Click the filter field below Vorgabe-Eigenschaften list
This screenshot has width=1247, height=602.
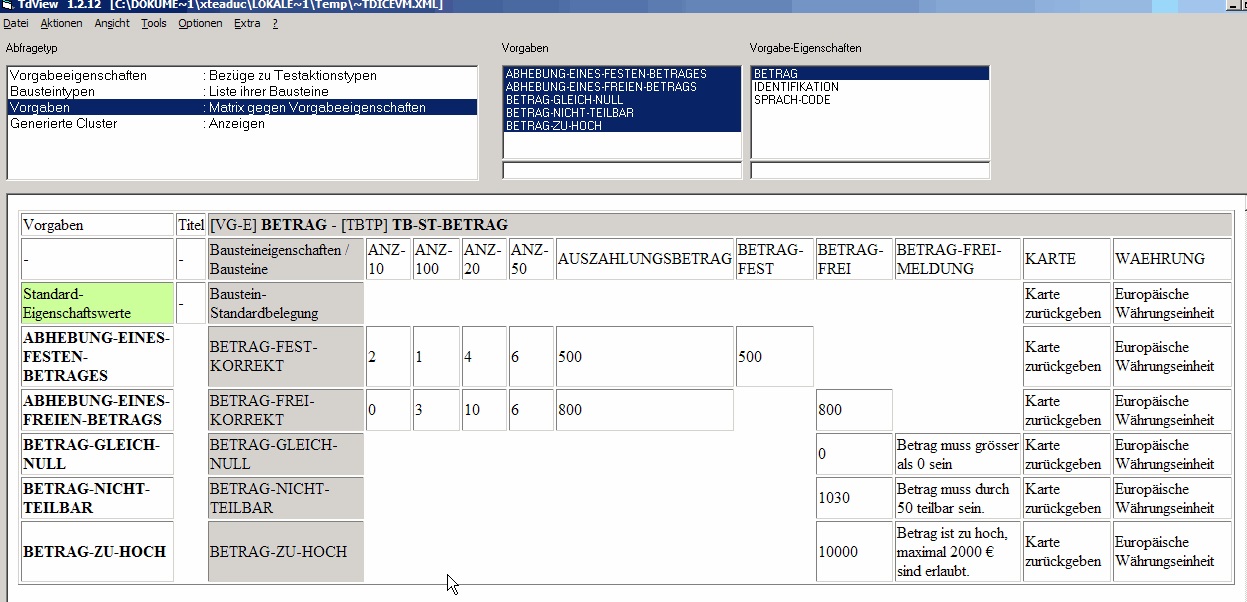(x=869, y=171)
